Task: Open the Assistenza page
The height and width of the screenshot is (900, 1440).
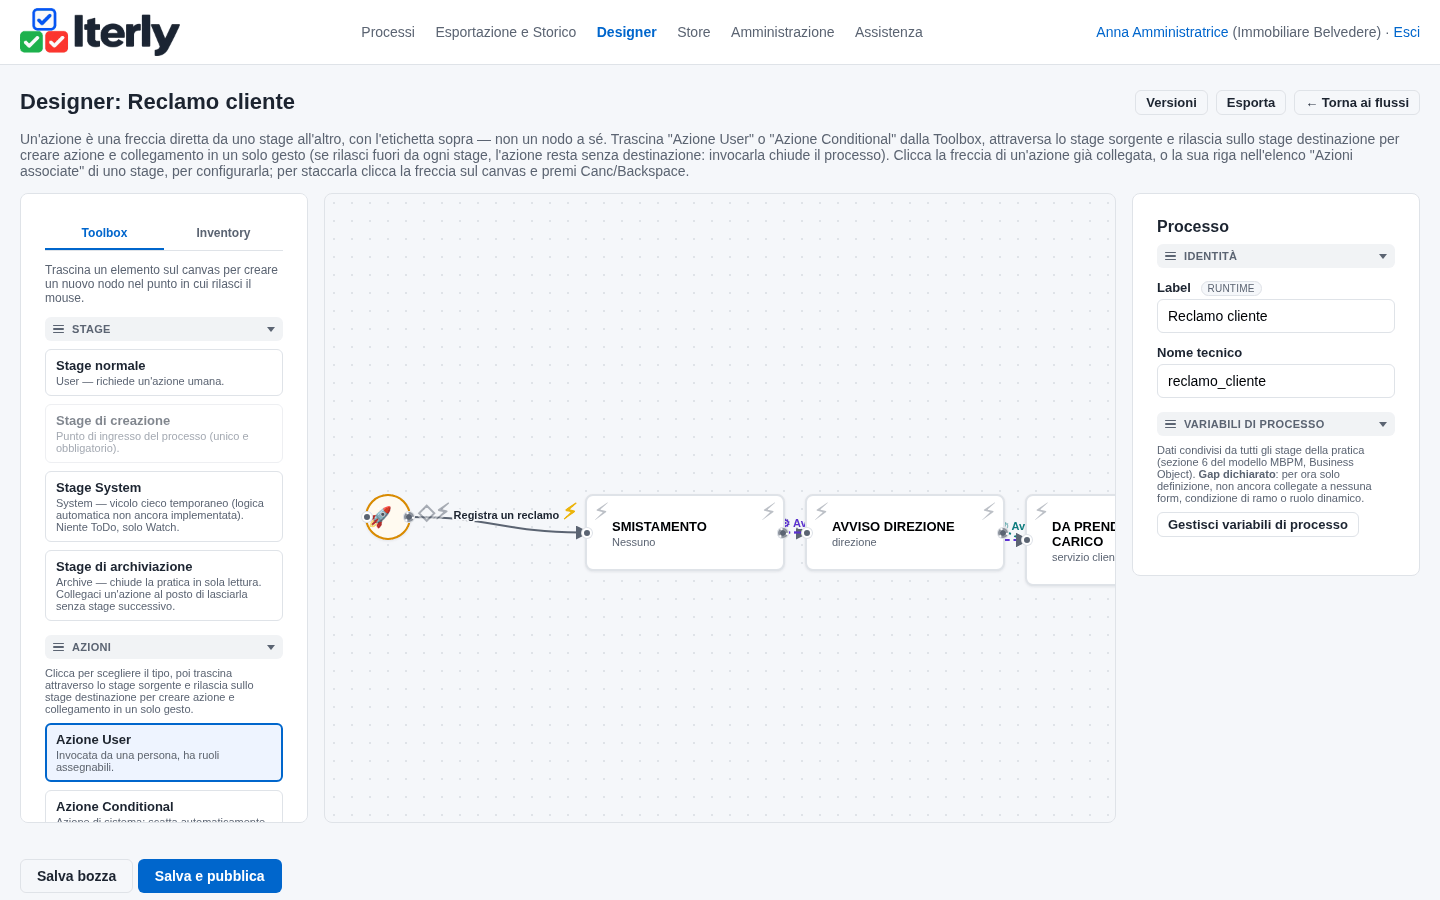Action: pos(889,32)
